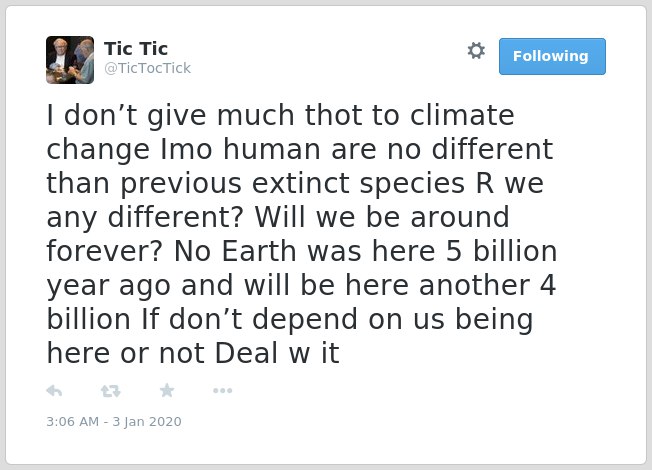Unfollow using the Following button
The height and width of the screenshot is (470, 652).
[552, 56]
